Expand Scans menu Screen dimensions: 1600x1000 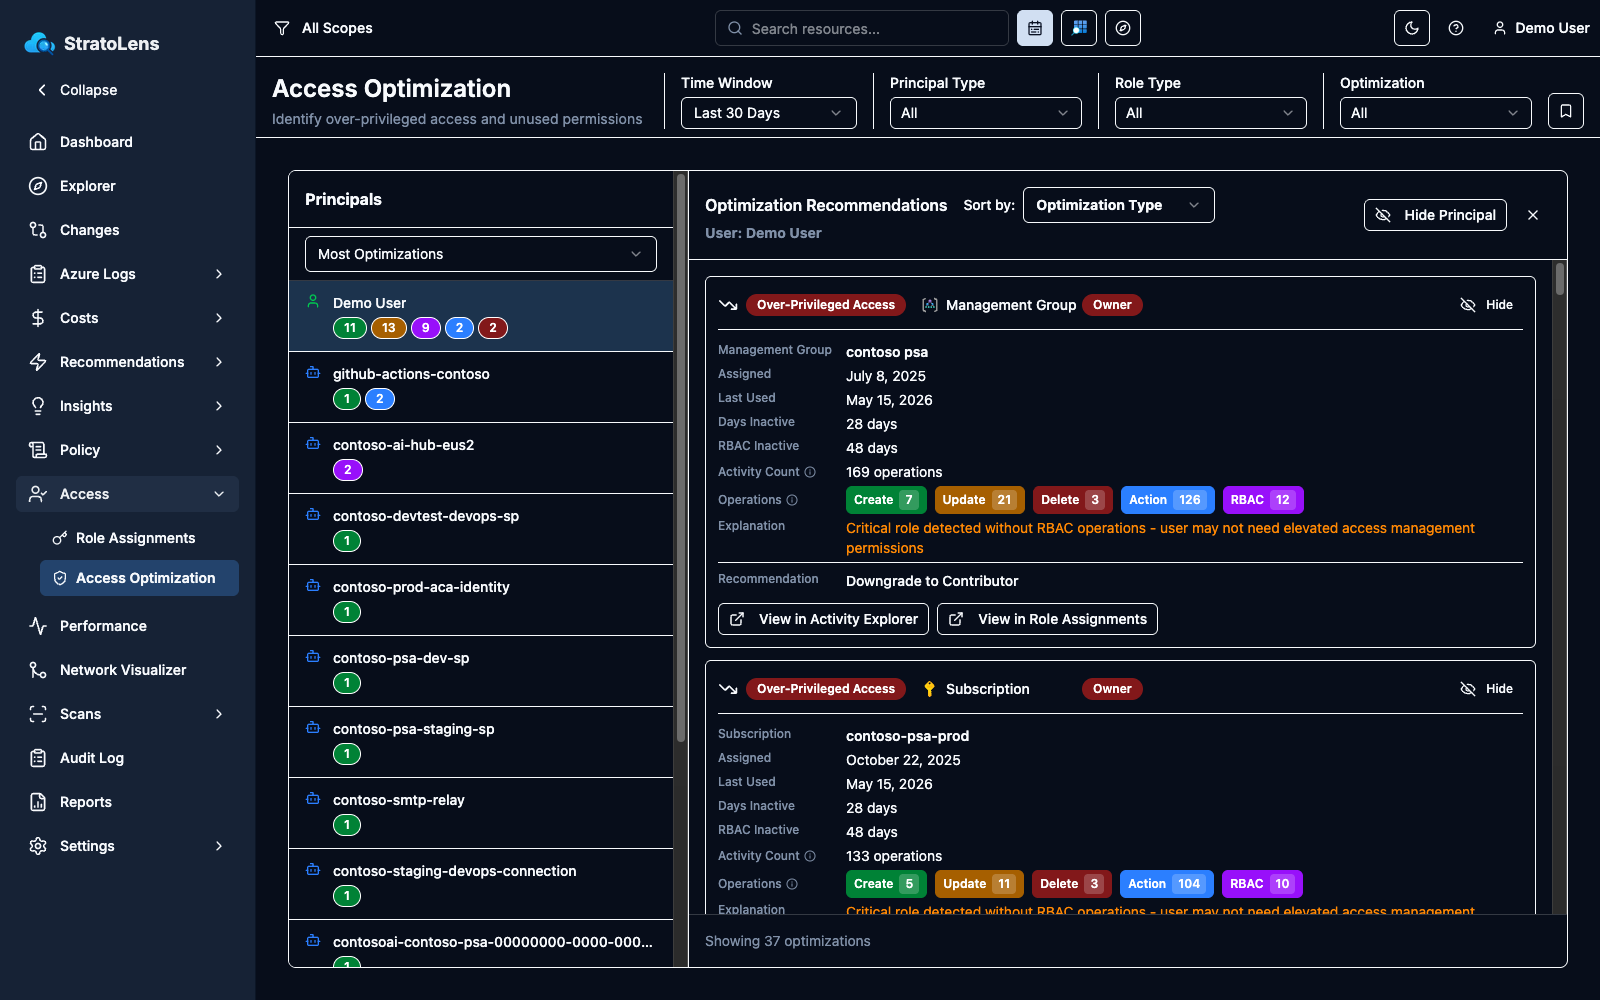[127, 714]
